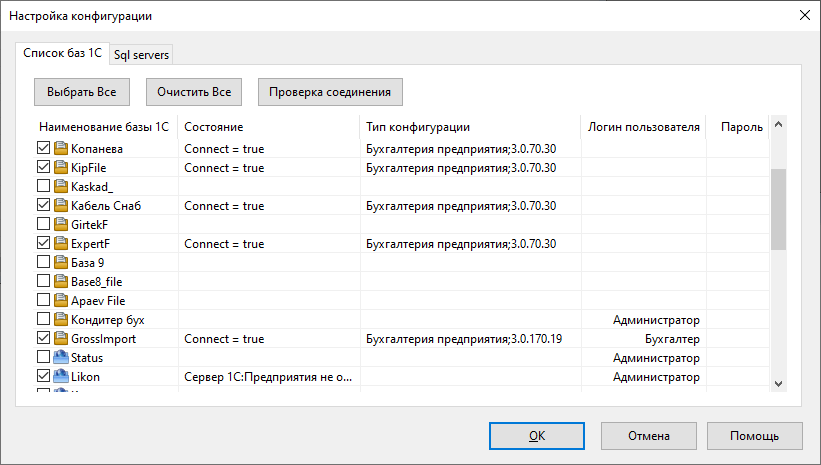Click the Тип конфигурации column header
This screenshot has width=821, height=465.
470,127
